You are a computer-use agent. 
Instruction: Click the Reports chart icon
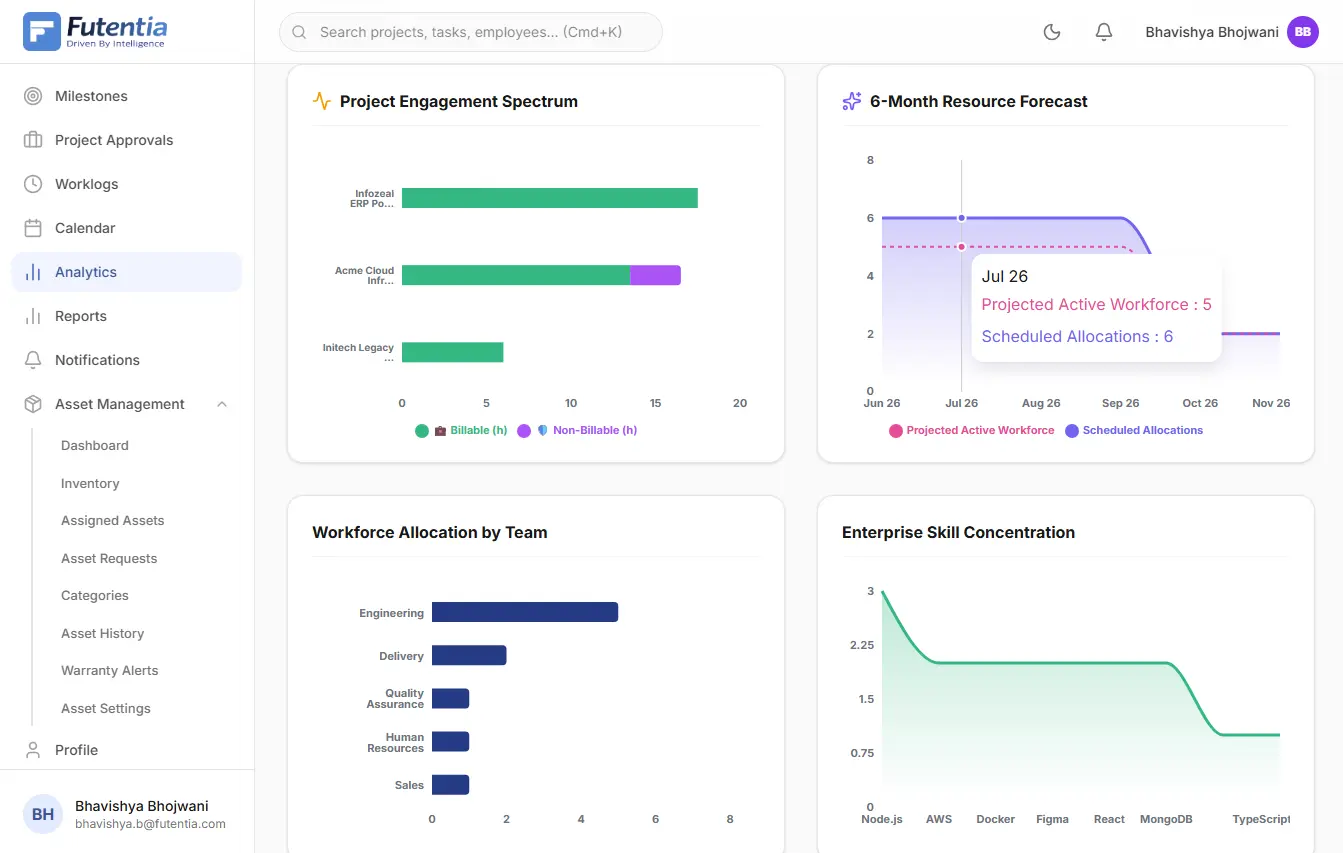[33, 316]
